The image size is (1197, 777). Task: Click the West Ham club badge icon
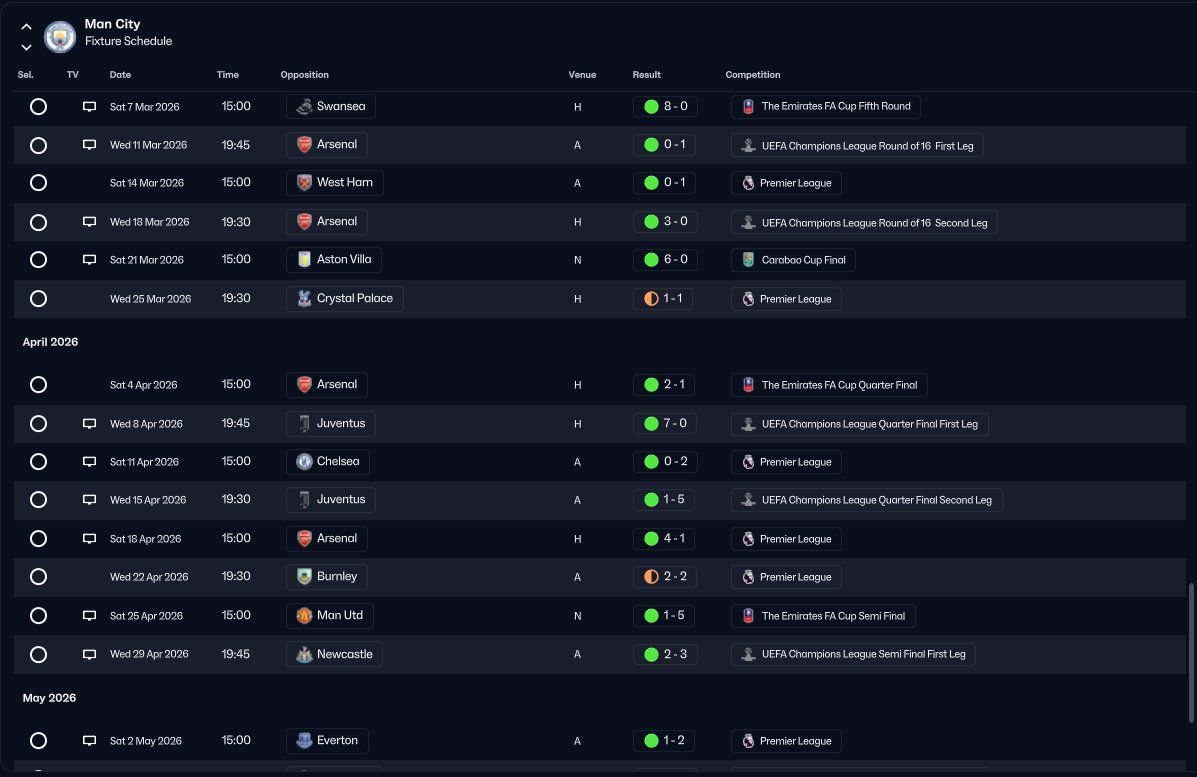point(304,183)
